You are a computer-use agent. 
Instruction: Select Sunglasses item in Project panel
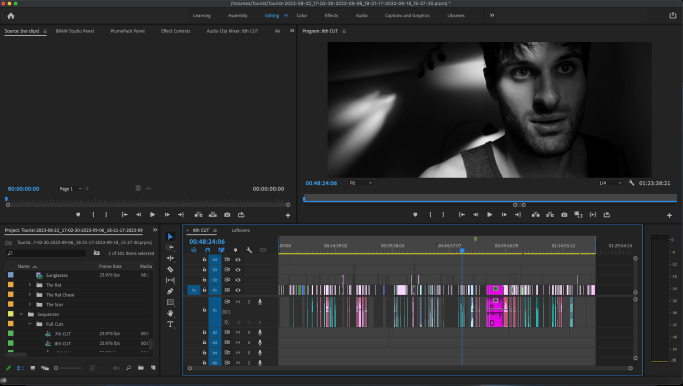click(57, 275)
